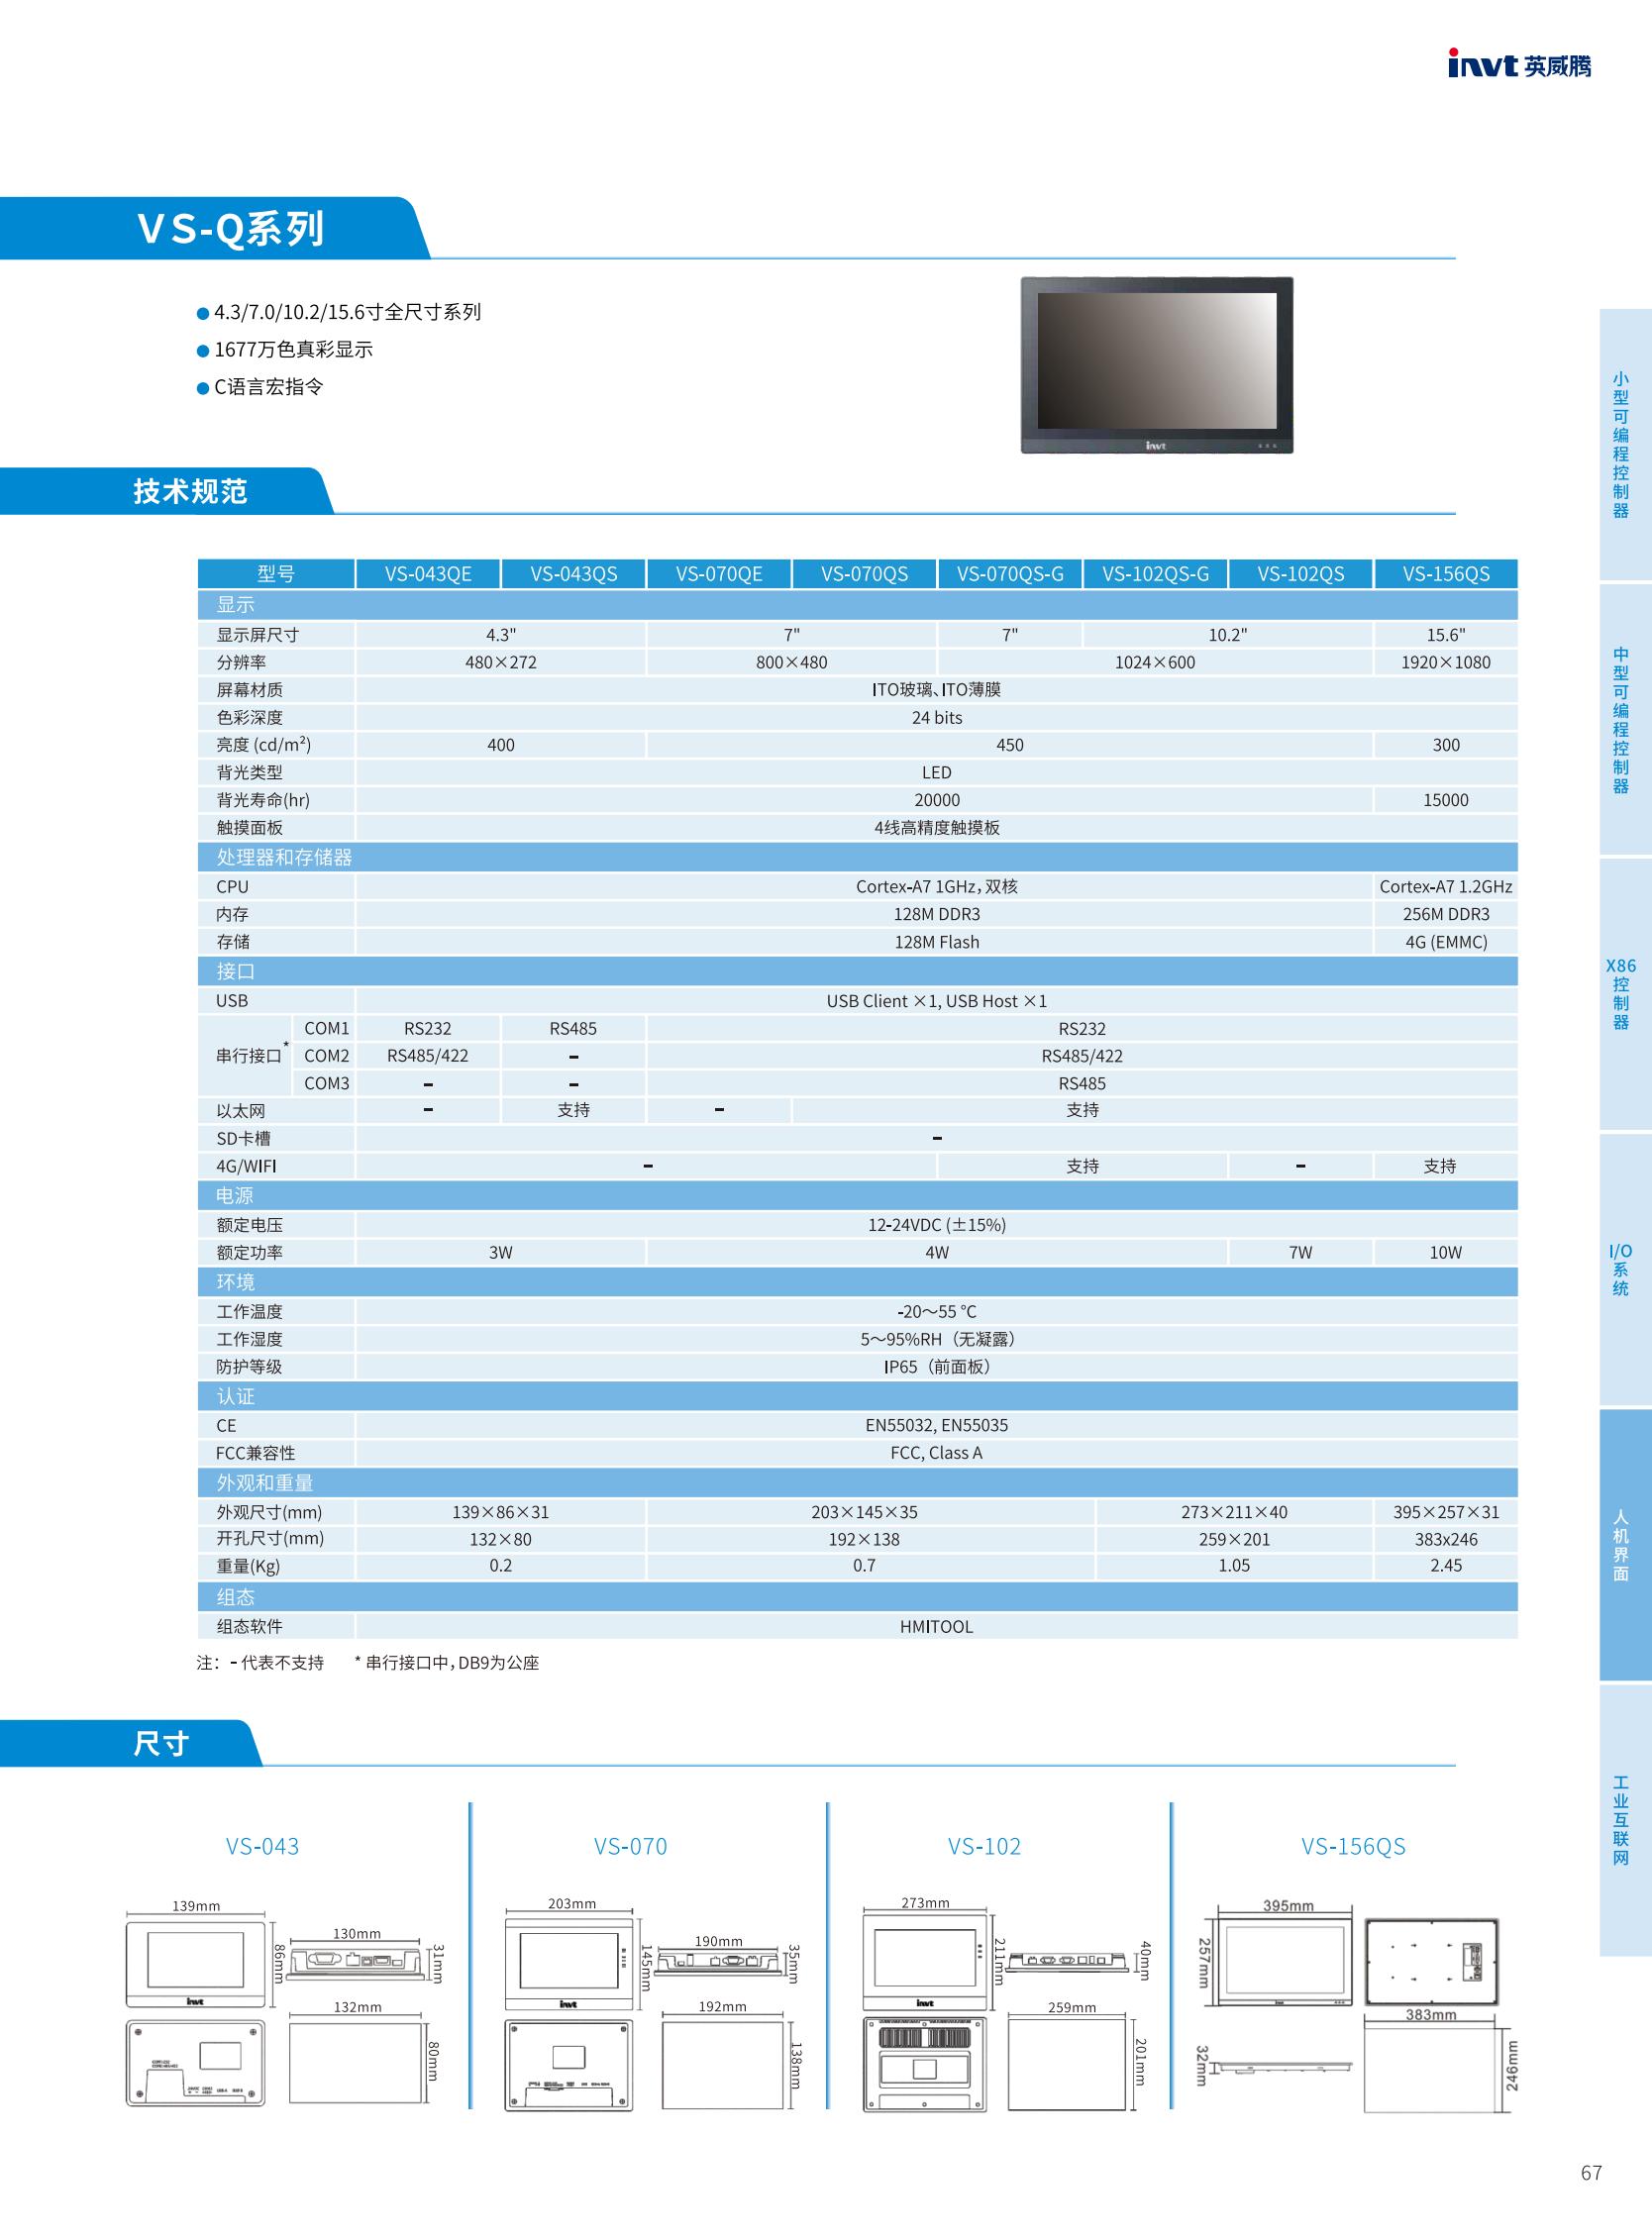Click the 383x246 cutout size cell
The image size is (1652, 2240).
[x=1446, y=1540]
